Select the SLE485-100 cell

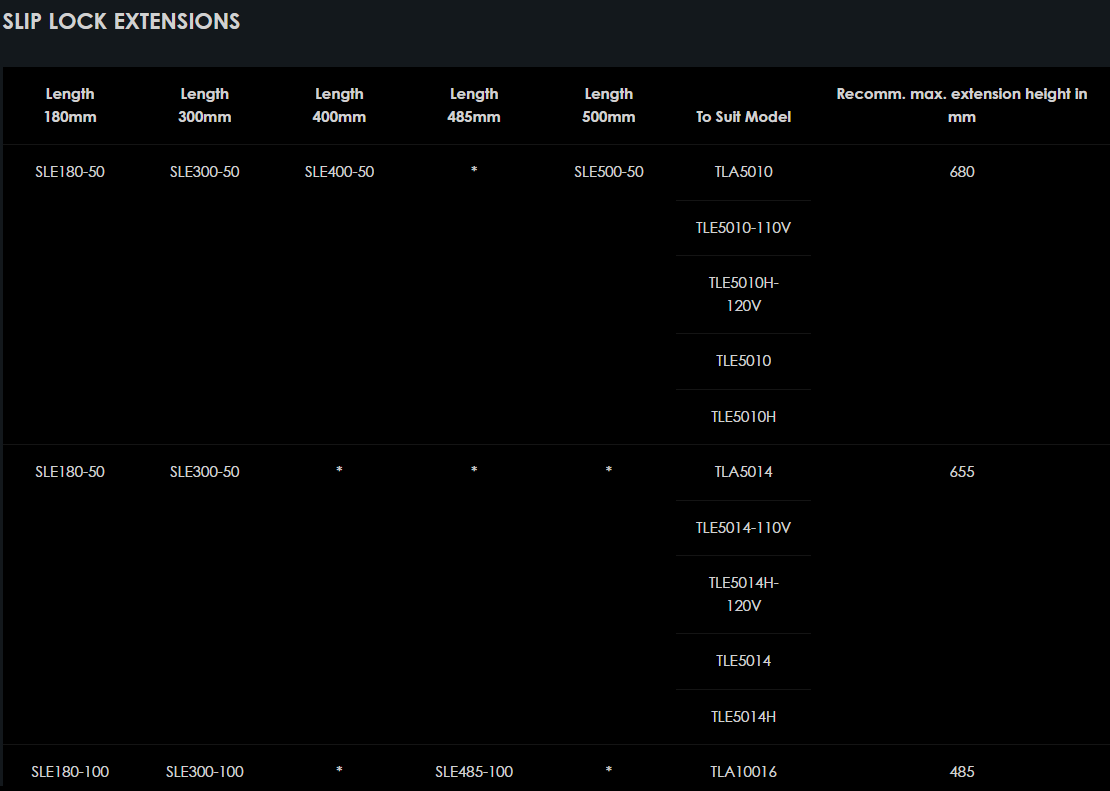(x=474, y=772)
